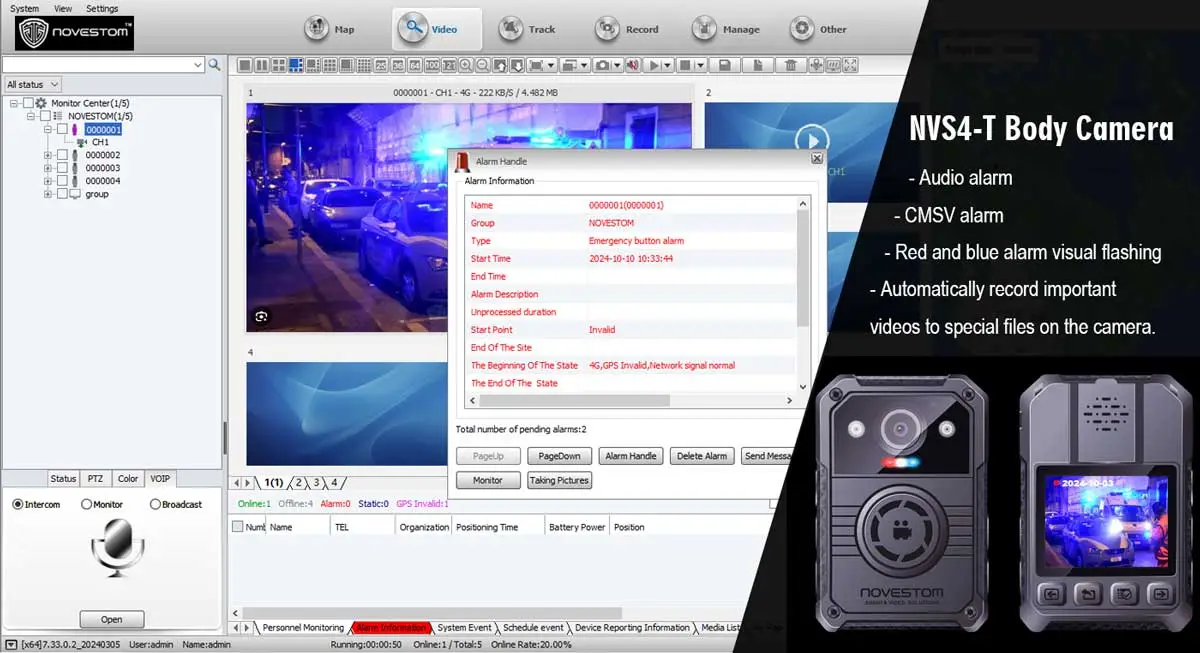Viewport: 1200px width, 653px height.
Task: Click the mute speaker toolbar icon
Action: coord(633,65)
